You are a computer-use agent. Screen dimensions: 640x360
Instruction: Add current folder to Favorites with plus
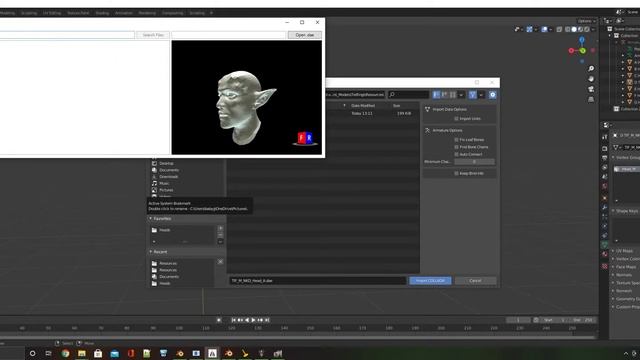220,229
